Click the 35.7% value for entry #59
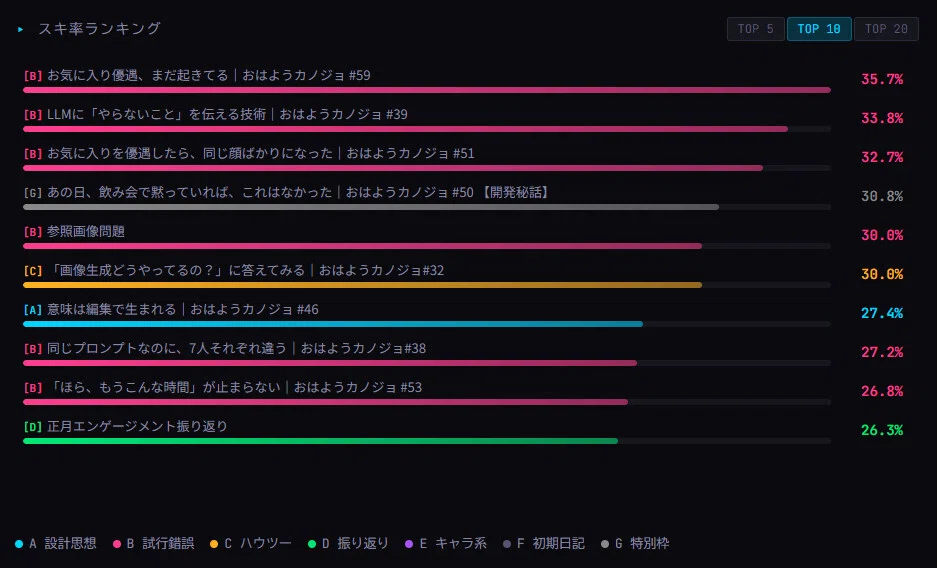 coord(881,79)
